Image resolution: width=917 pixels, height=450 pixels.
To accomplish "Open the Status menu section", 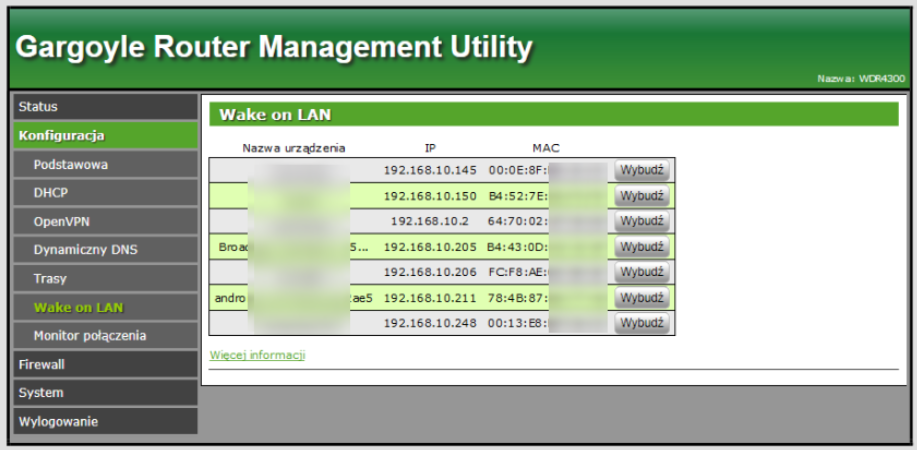I will (103, 106).
